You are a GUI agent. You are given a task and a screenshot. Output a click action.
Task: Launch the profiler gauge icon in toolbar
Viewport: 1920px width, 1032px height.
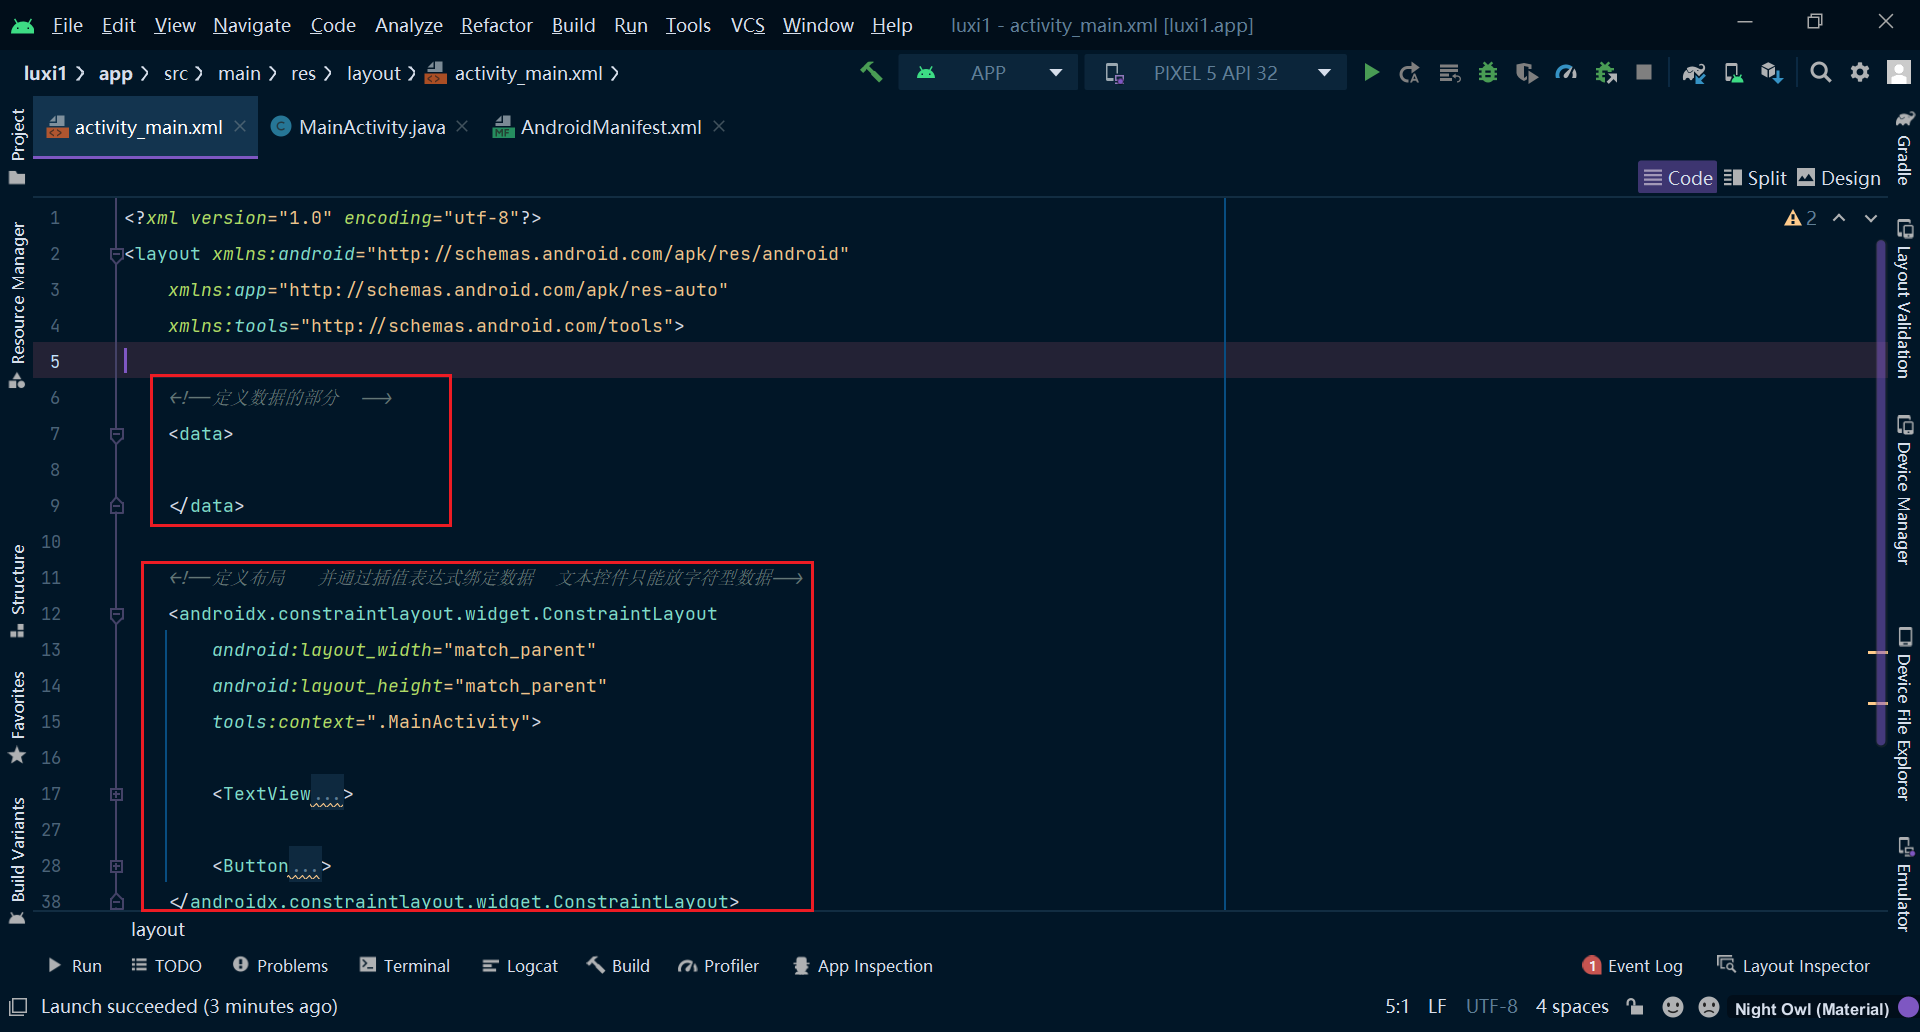(x=1566, y=72)
